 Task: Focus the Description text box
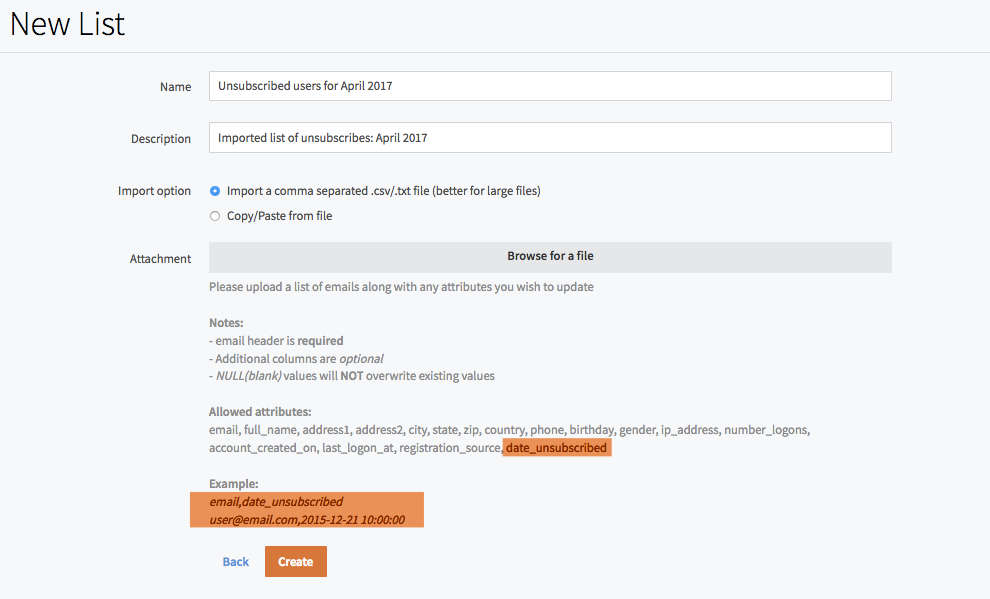550,138
